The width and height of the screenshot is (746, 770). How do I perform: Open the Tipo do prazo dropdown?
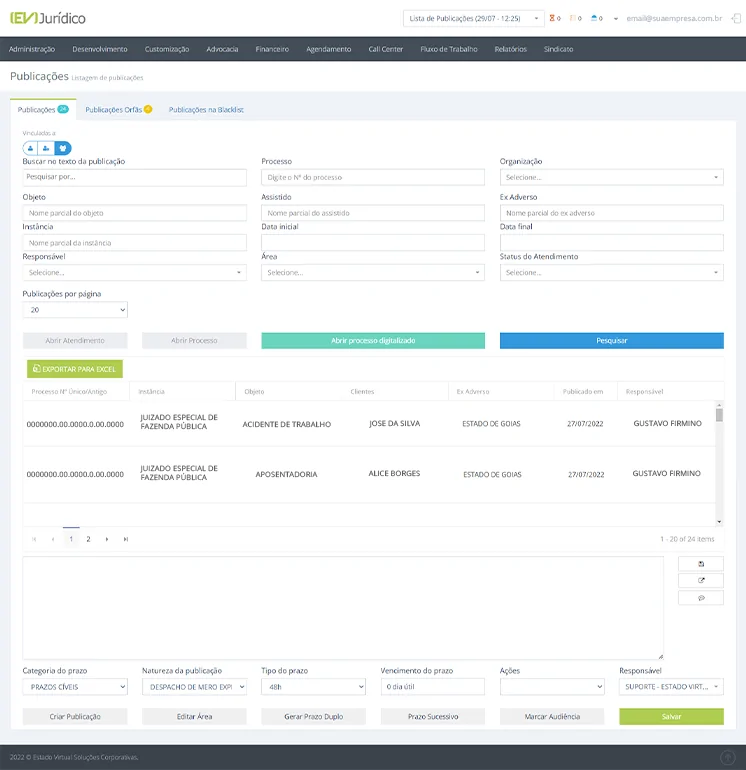tap(313, 687)
